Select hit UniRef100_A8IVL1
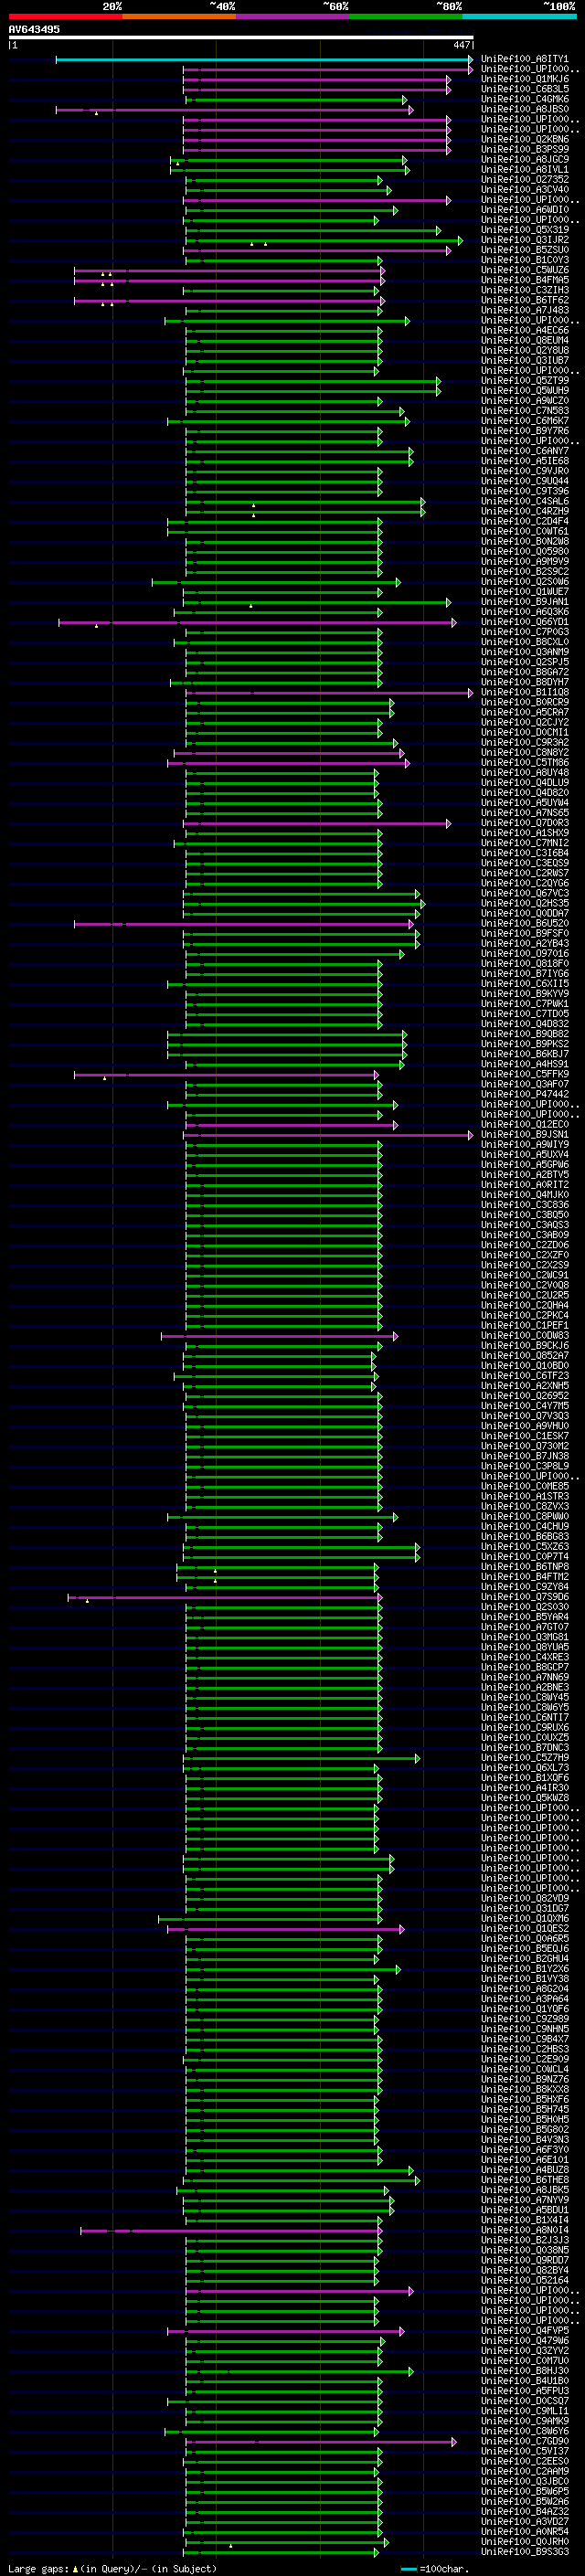This screenshot has width=585, height=2576. [x=525, y=170]
